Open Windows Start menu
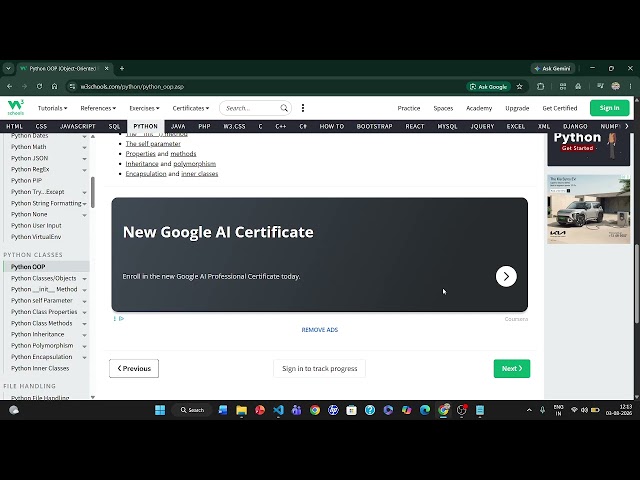Screen dimensions: 640x480 pyautogui.click(x=160, y=410)
